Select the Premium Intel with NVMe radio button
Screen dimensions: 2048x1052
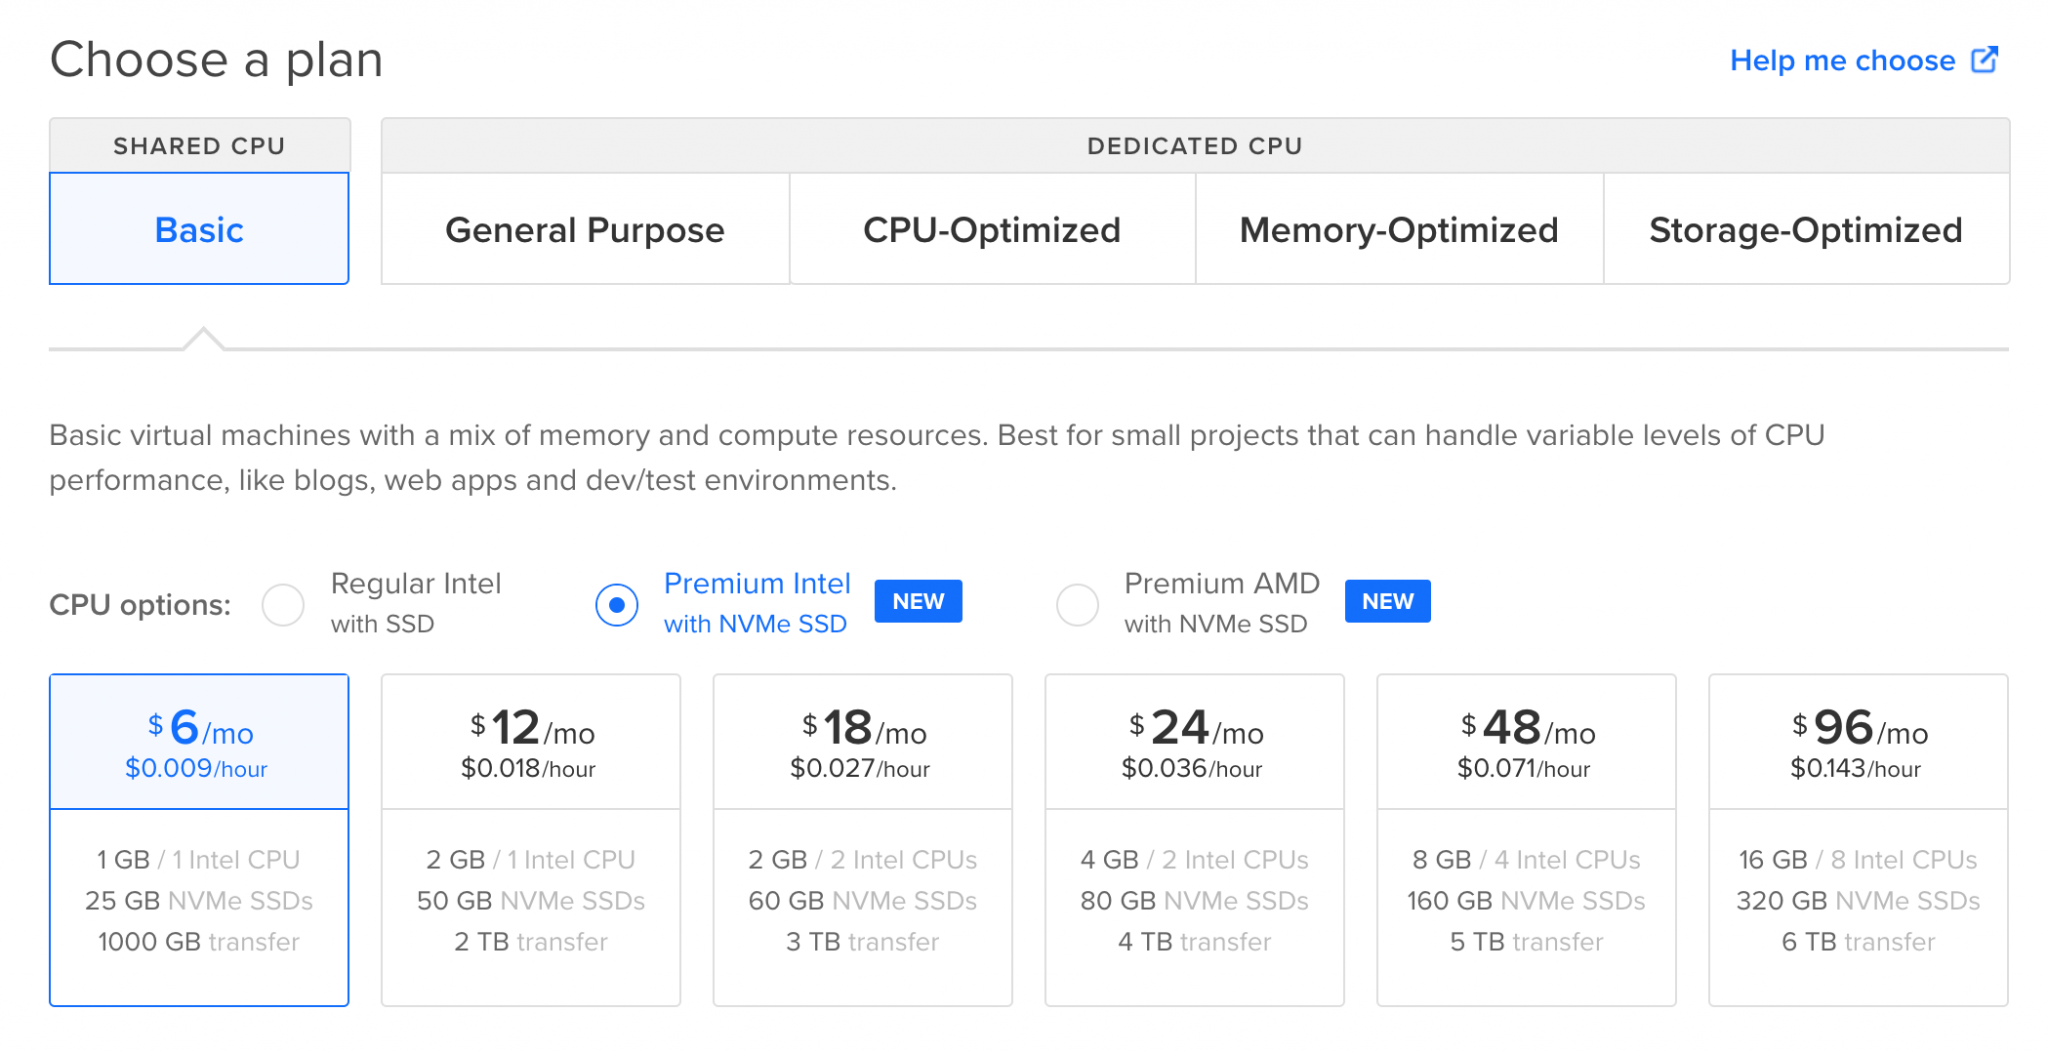[617, 605]
